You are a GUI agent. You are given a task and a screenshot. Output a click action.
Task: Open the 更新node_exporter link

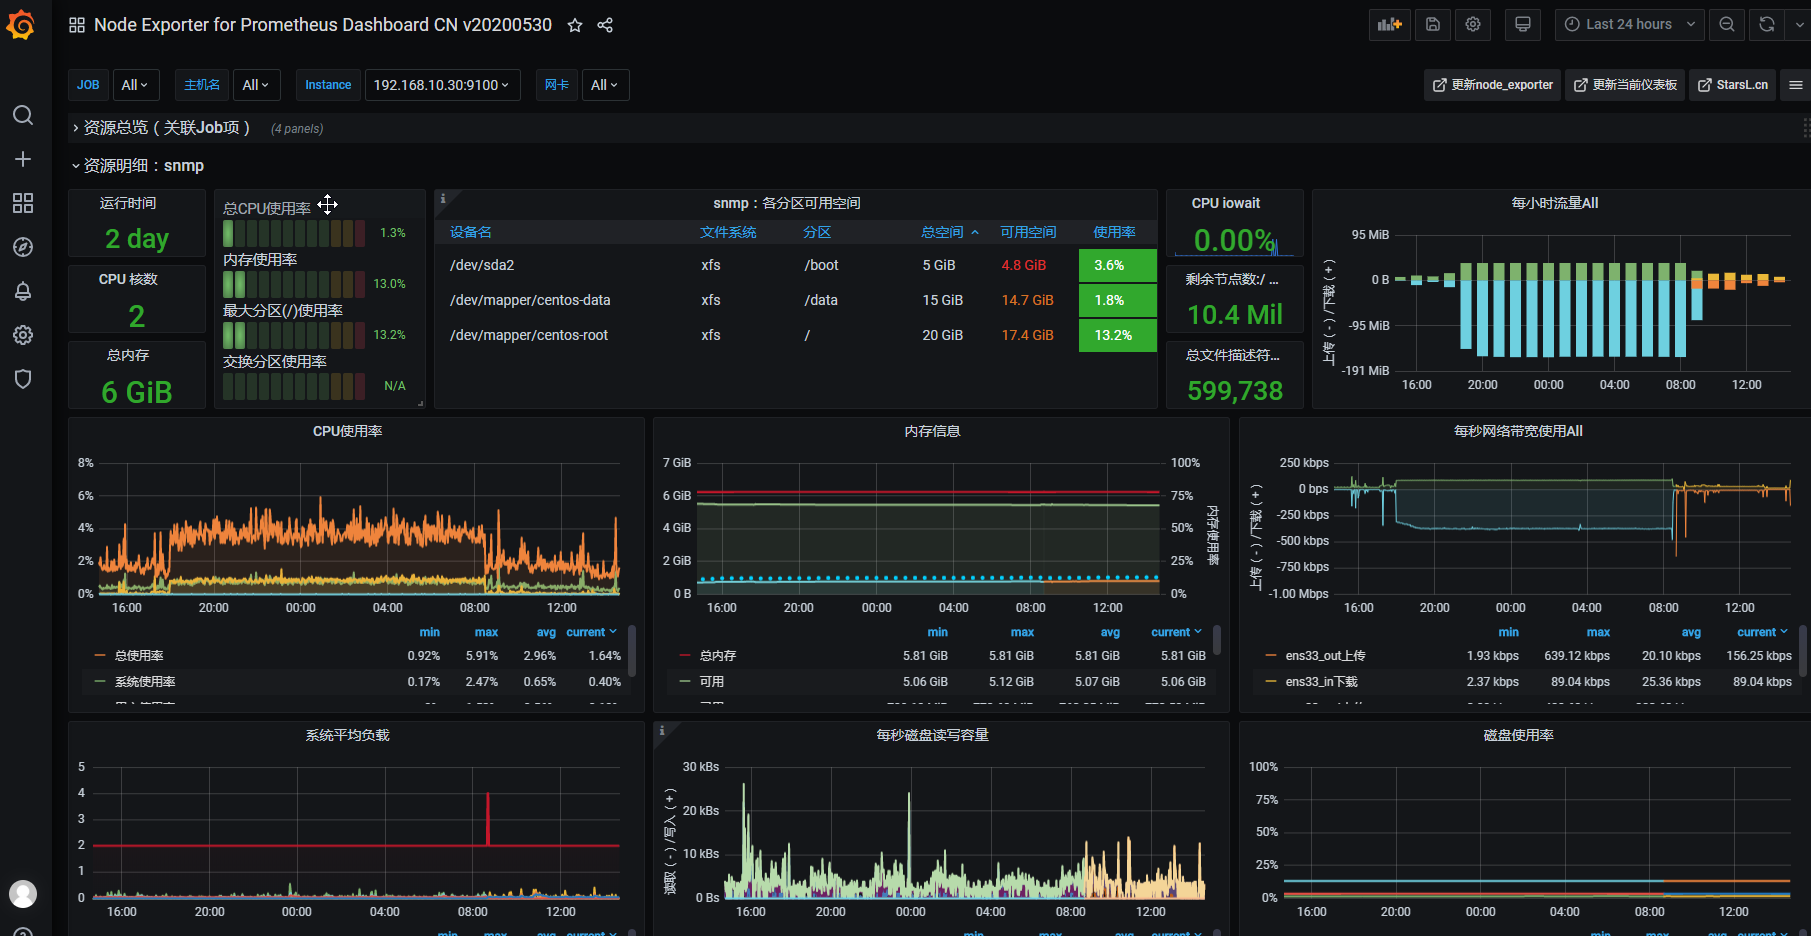click(1493, 85)
